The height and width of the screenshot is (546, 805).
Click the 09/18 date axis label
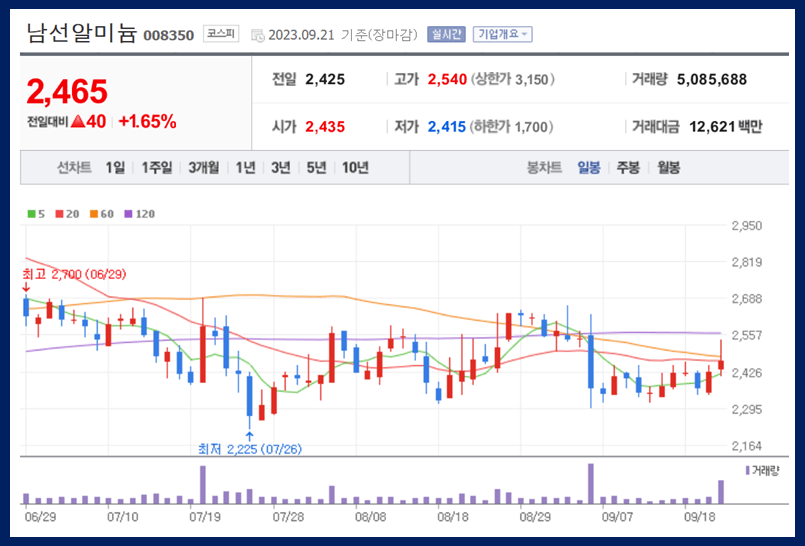point(700,517)
